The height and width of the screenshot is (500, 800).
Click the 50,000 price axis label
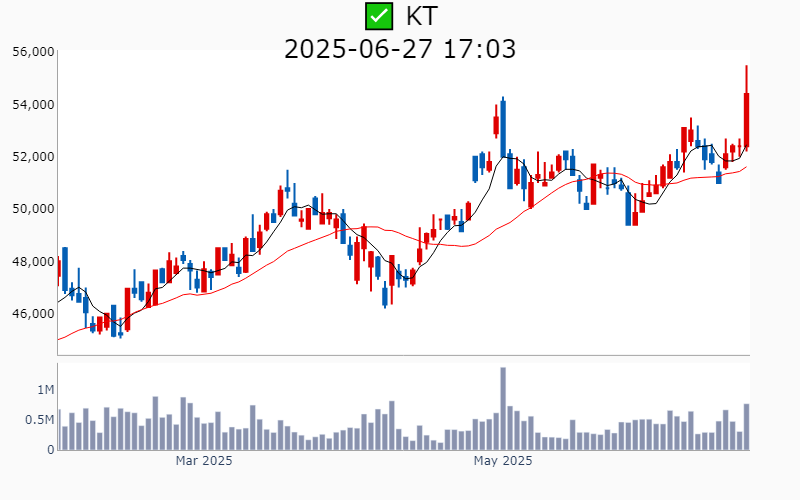(x=34, y=209)
